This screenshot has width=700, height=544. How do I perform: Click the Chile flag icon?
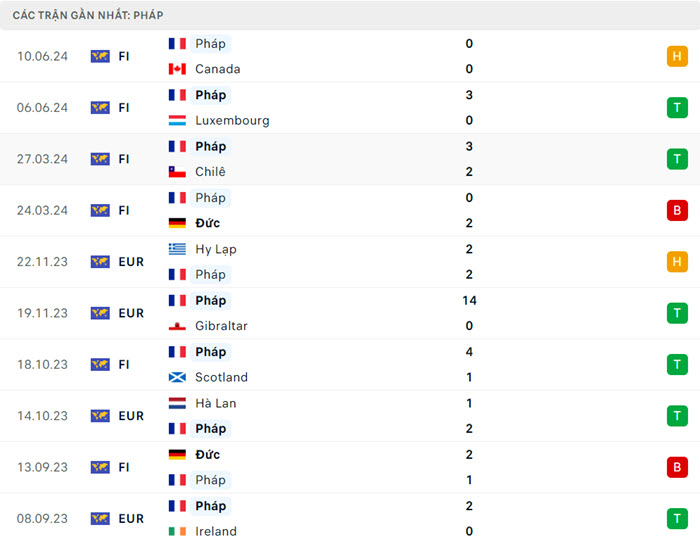177,172
